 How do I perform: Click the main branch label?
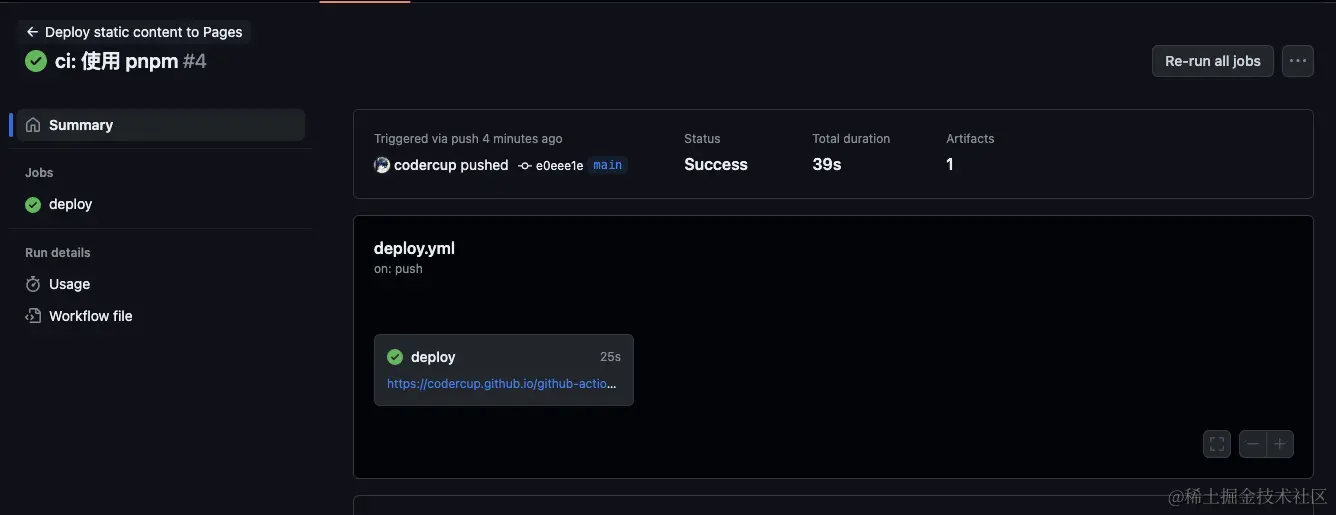pos(608,165)
